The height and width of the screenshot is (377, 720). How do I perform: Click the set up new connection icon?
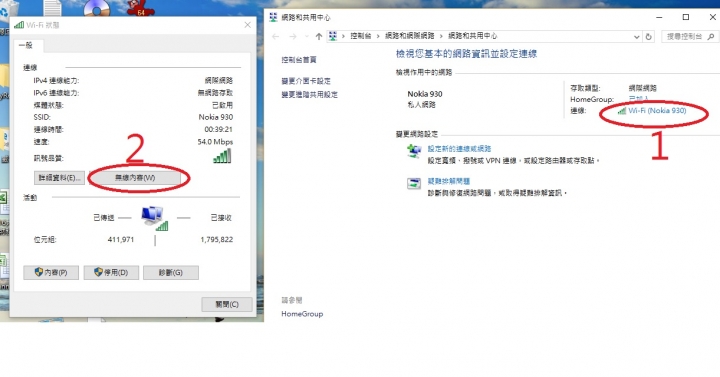coord(414,151)
